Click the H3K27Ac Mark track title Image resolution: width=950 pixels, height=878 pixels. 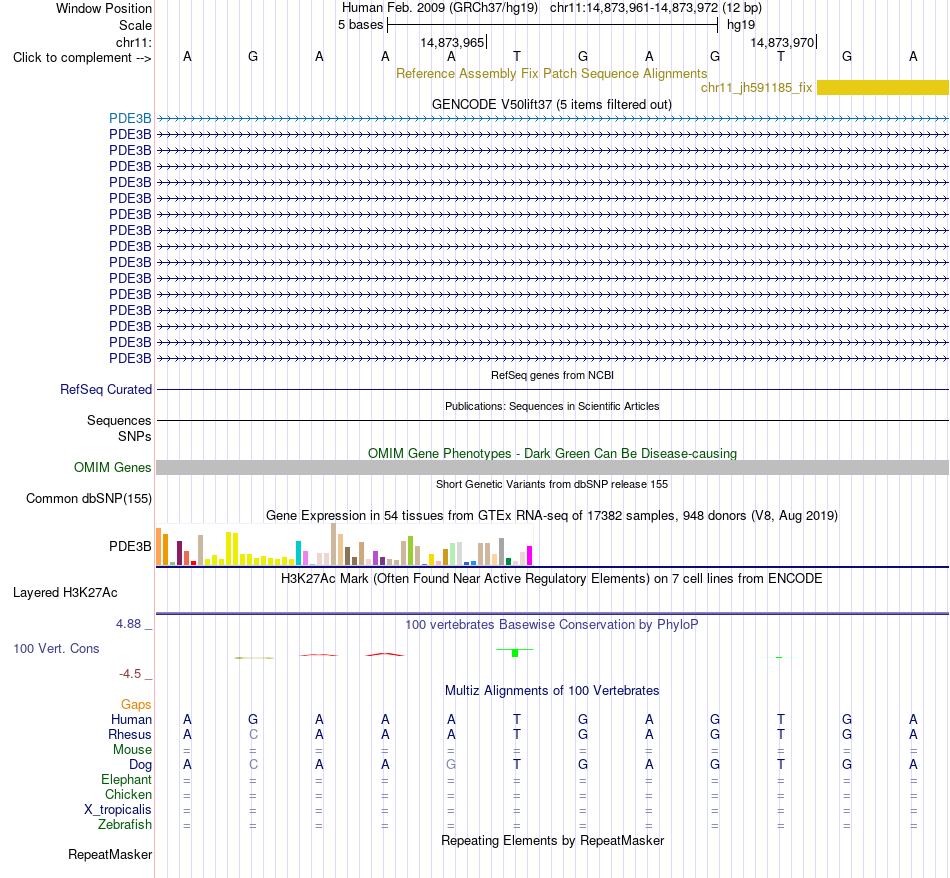(551, 578)
